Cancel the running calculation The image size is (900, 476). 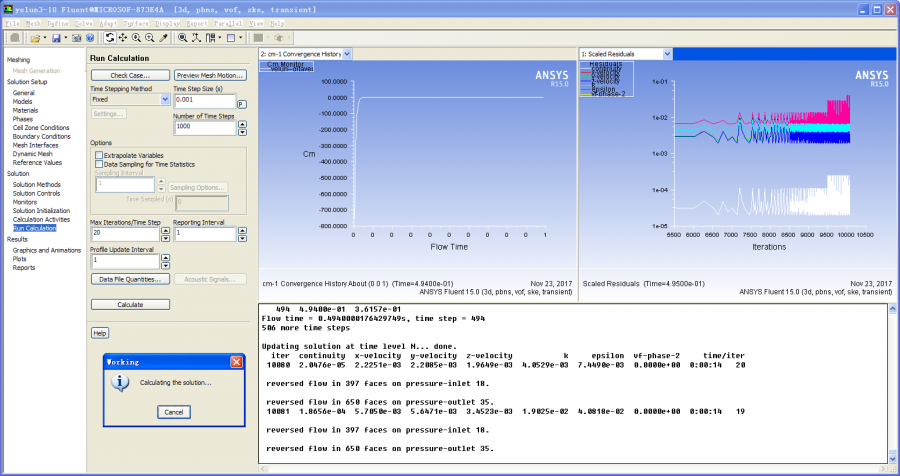tap(174, 412)
